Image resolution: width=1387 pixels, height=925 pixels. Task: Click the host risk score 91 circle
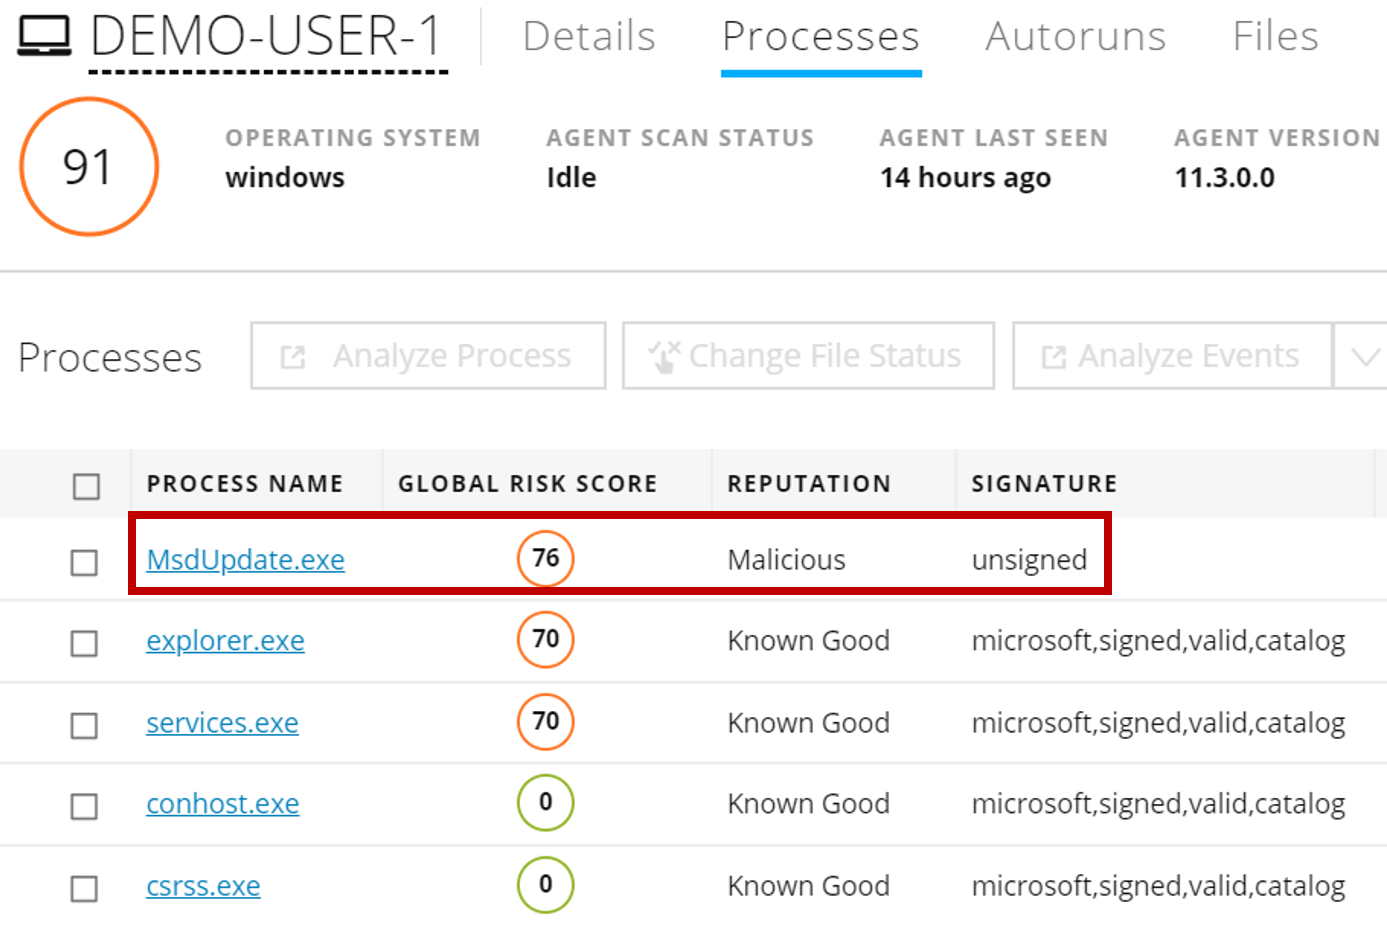click(x=89, y=166)
